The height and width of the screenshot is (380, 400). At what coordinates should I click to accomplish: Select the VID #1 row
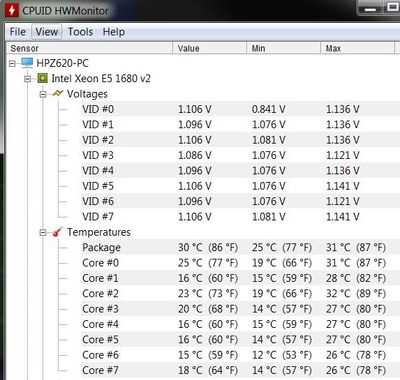coord(240,124)
